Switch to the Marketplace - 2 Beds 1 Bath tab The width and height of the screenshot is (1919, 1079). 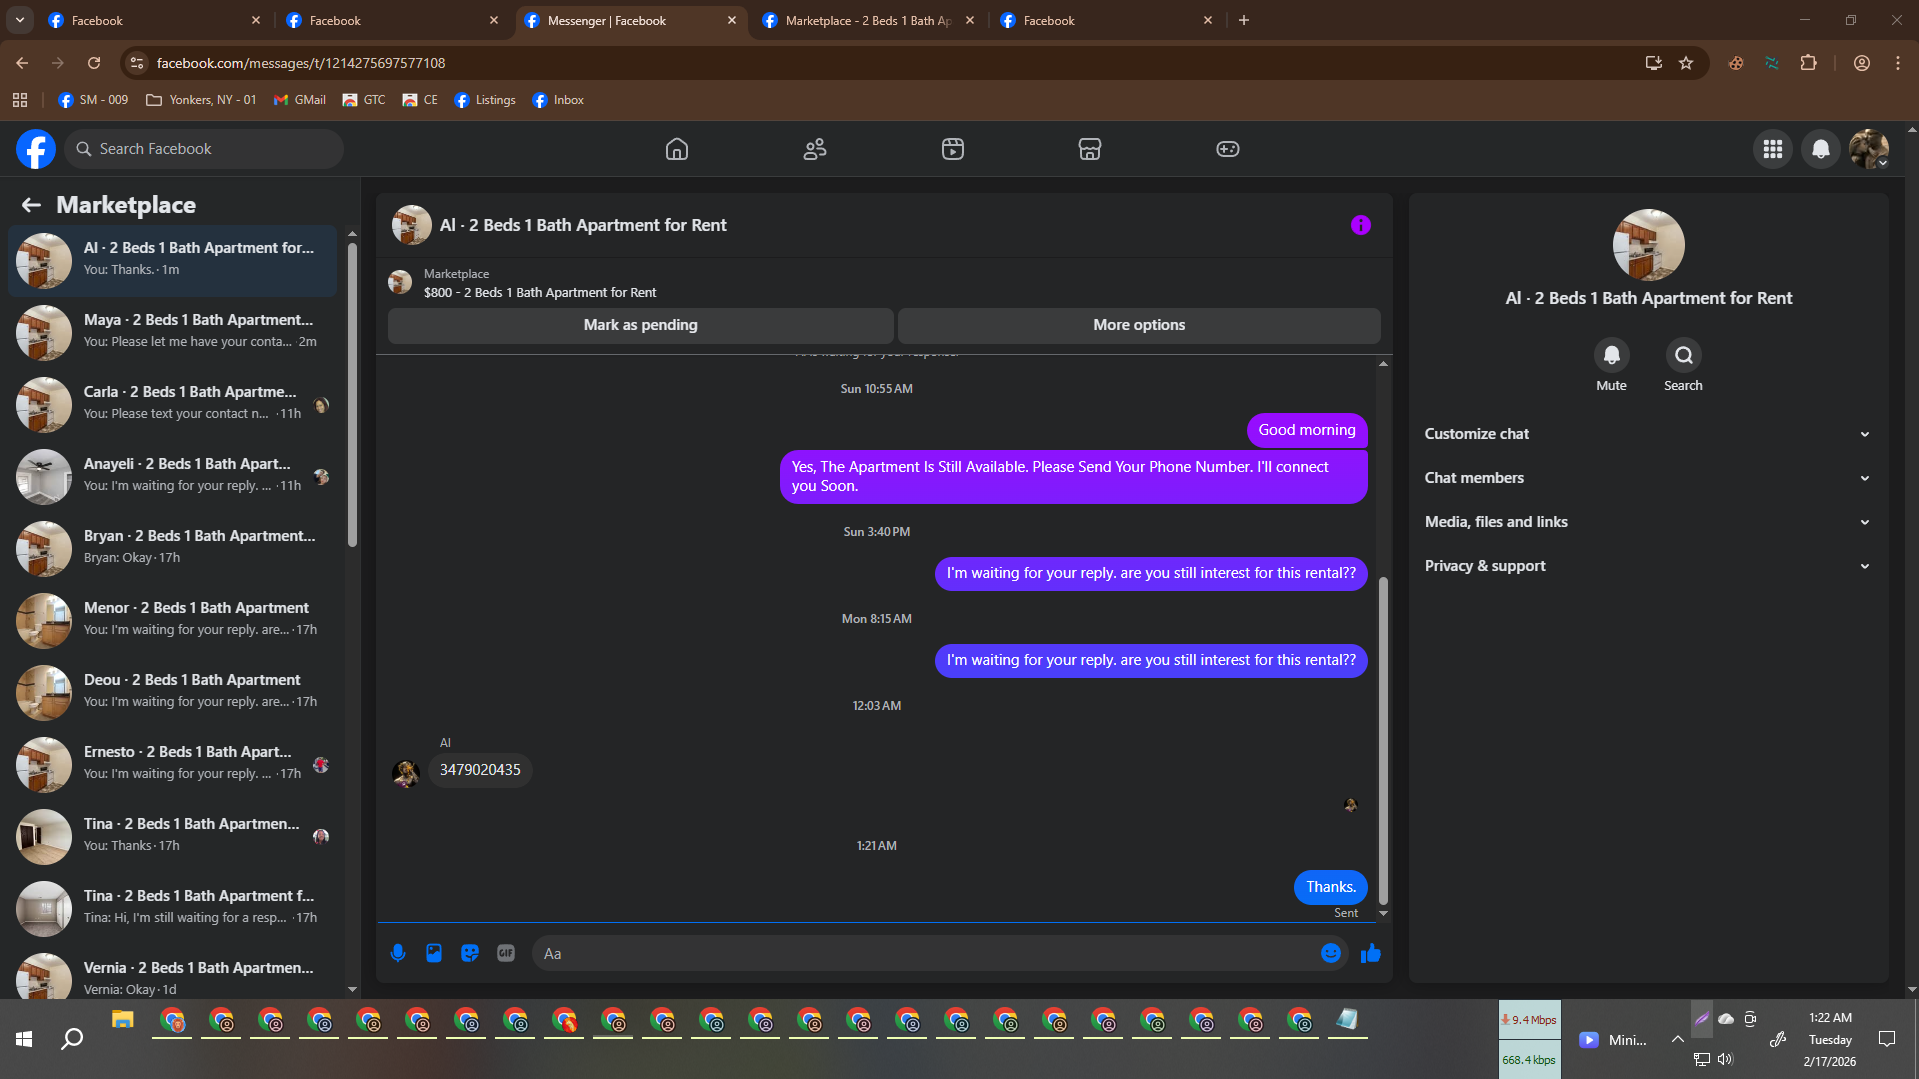(868, 20)
